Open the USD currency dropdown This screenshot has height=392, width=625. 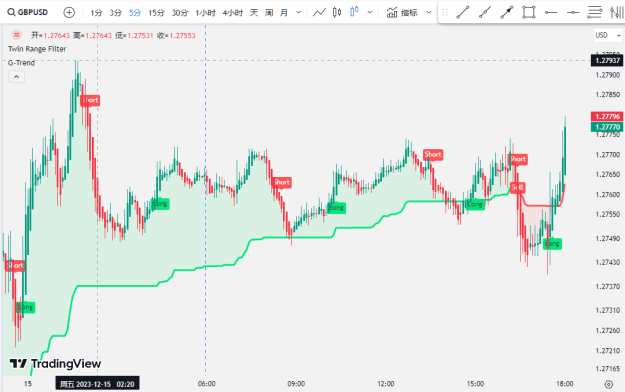point(608,35)
